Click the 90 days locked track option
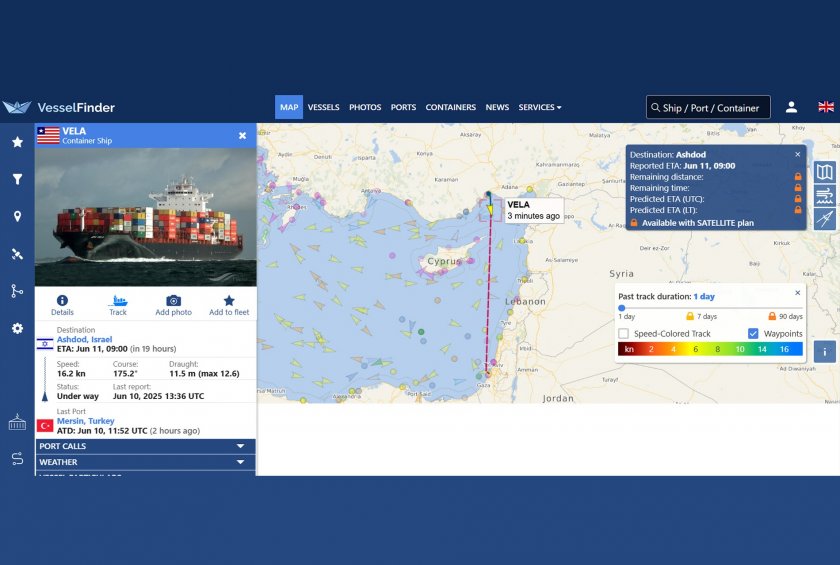Viewport: 840px width, 565px height. pyautogui.click(x=785, y=316)
